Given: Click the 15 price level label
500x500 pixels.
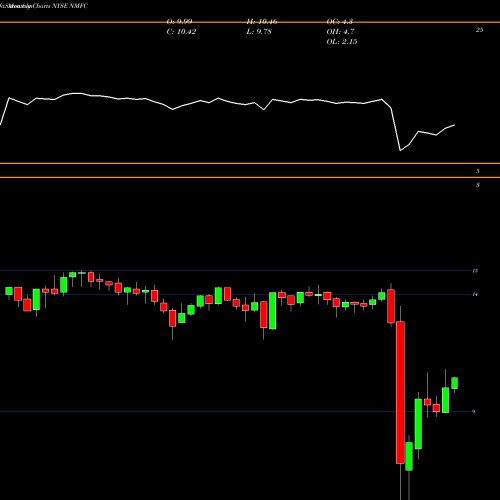Looking at the screenshot, I should tap(475, 271).
